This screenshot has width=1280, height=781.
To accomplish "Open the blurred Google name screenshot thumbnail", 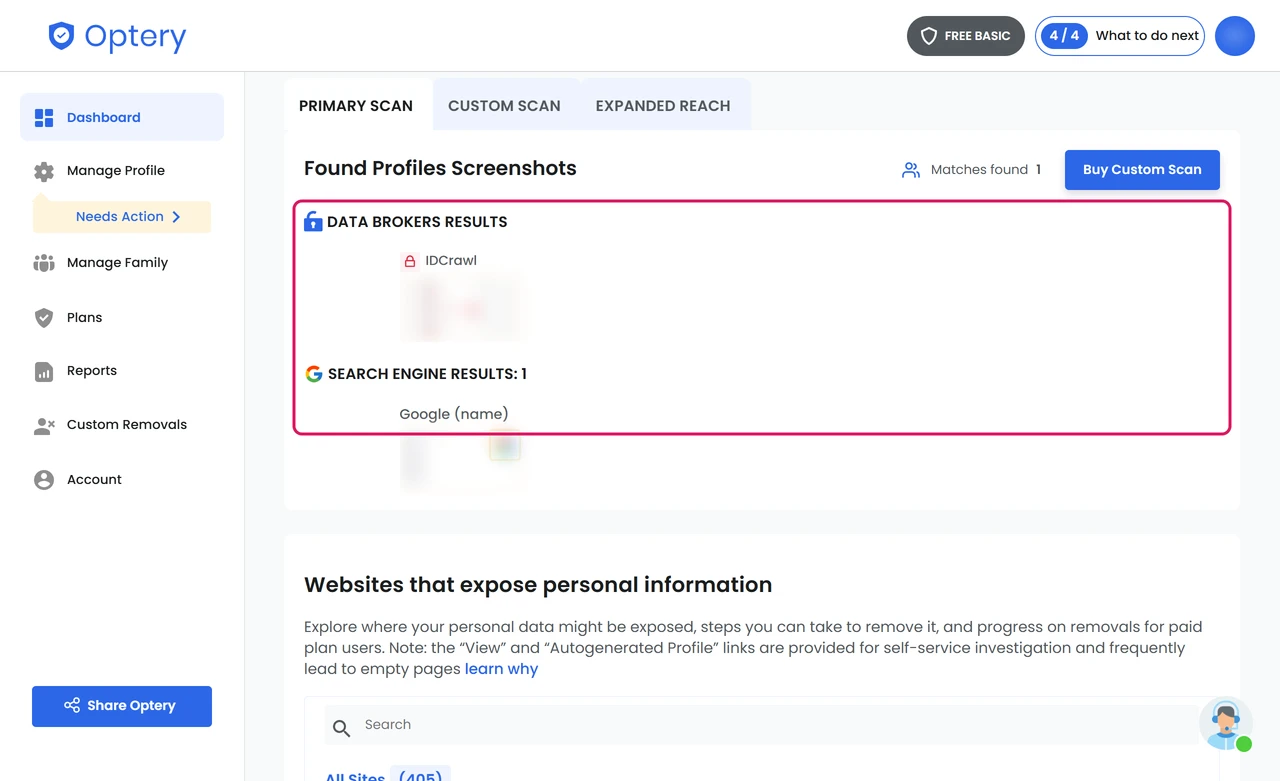I will [462, 460].
